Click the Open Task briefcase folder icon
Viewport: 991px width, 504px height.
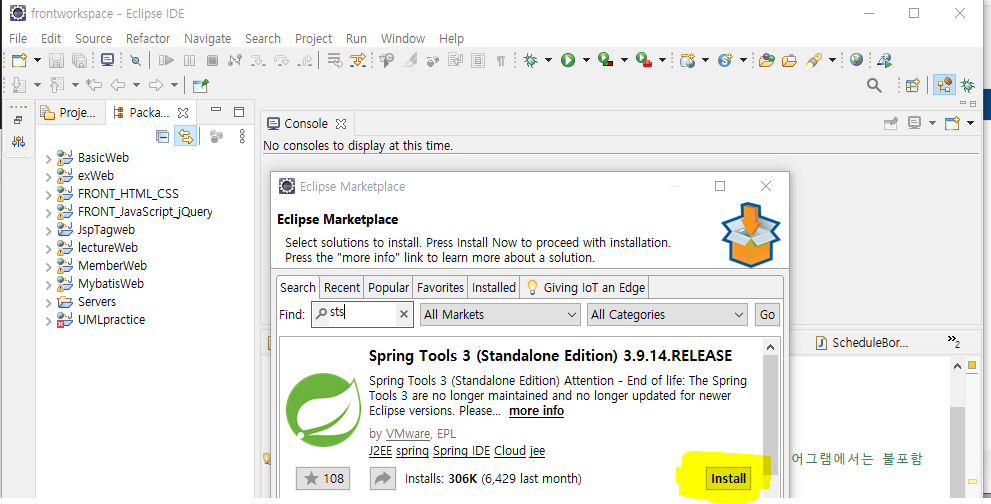click(789, 60)
